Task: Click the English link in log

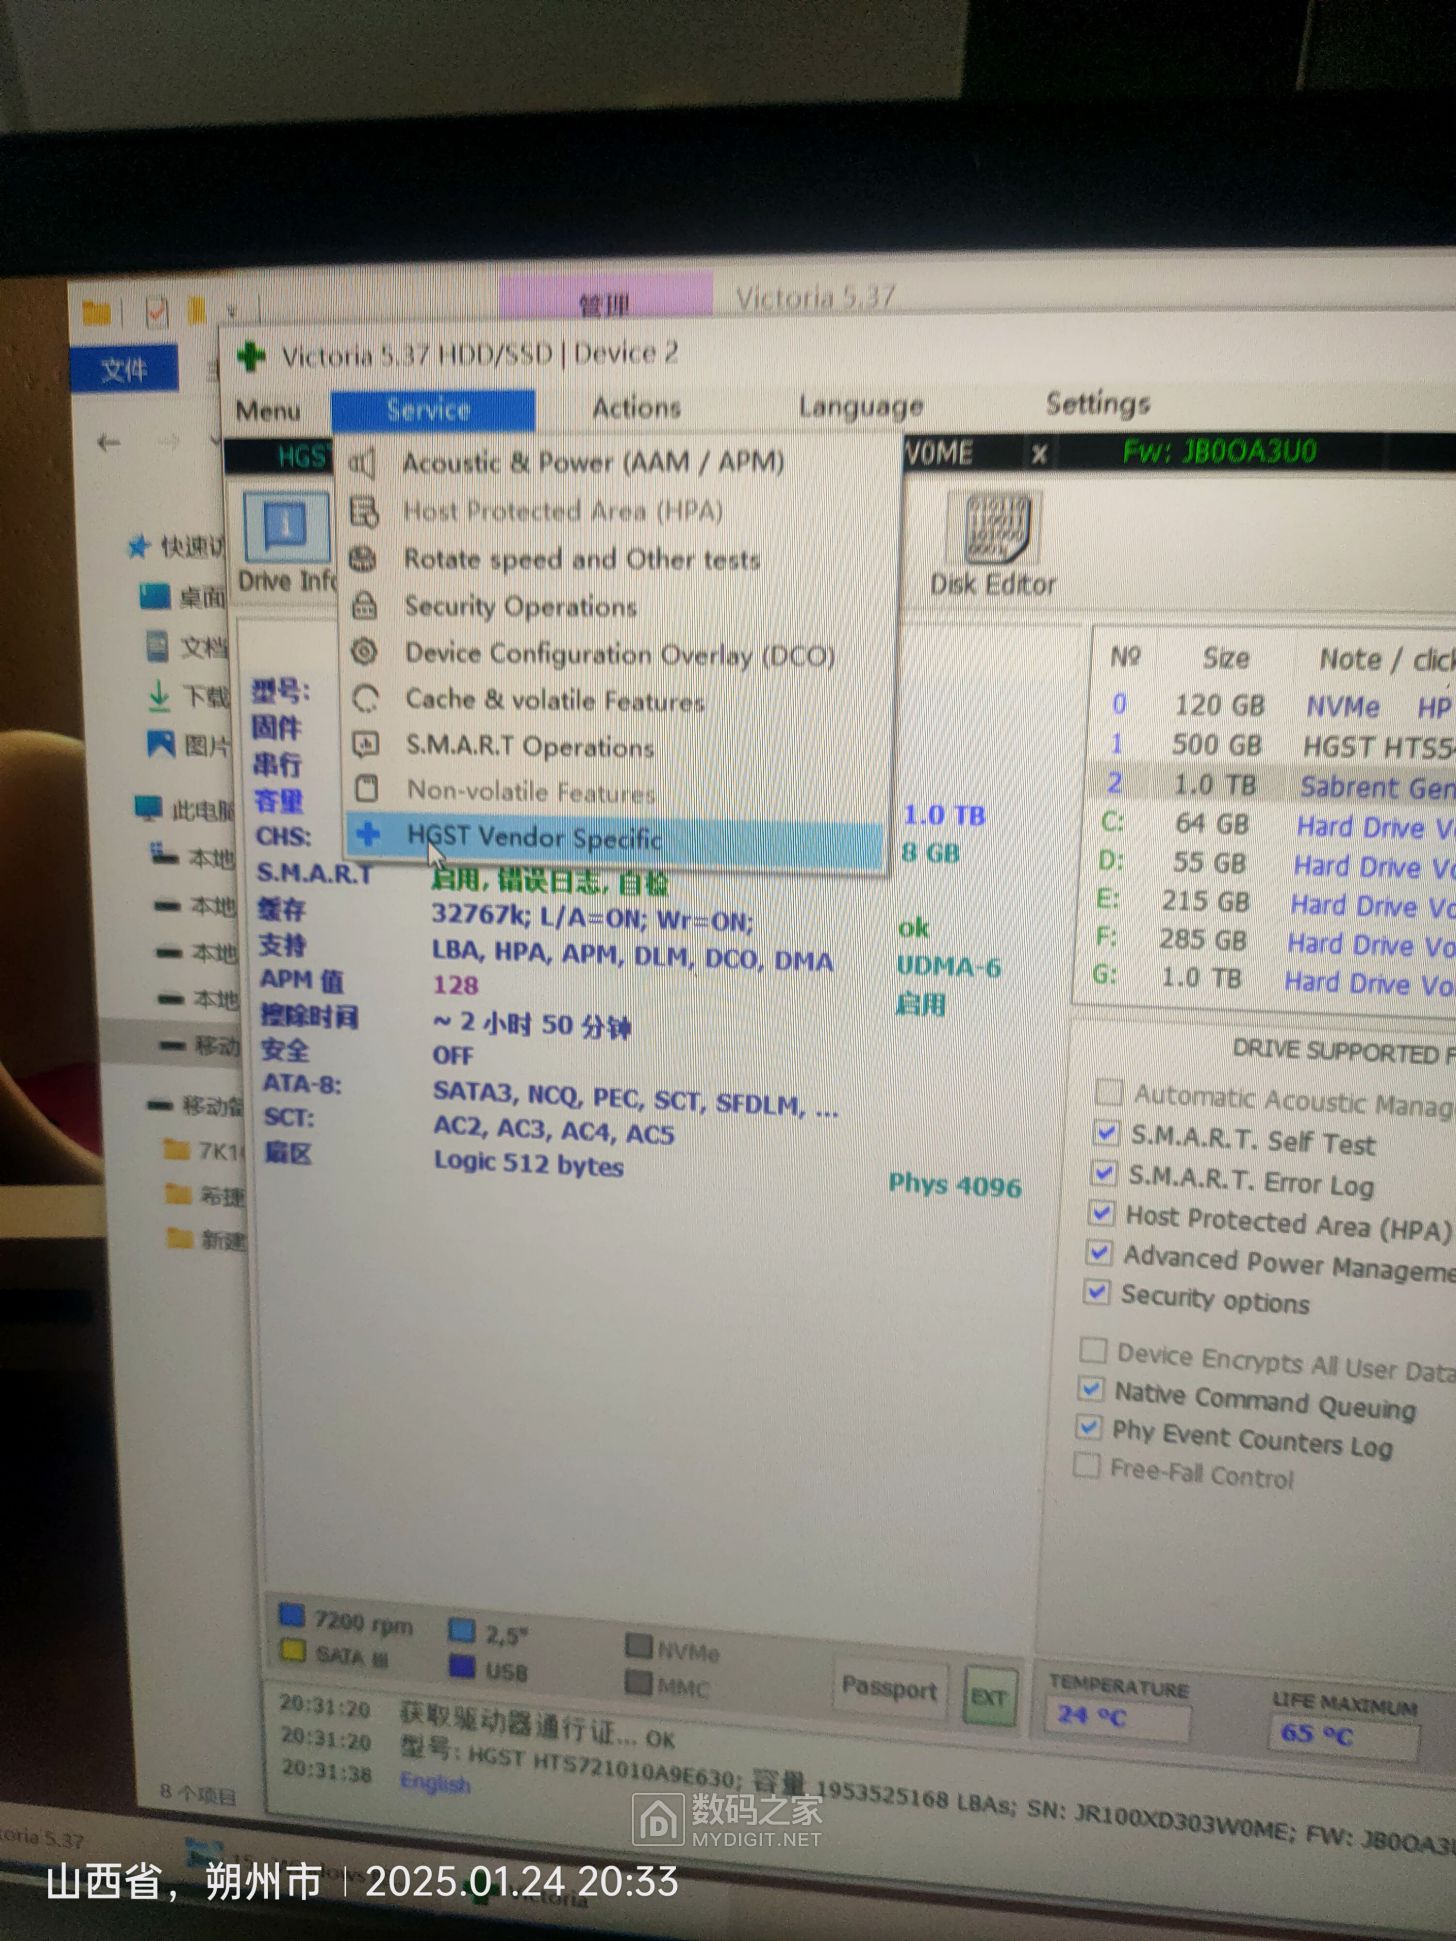Action: point(435,1782)
